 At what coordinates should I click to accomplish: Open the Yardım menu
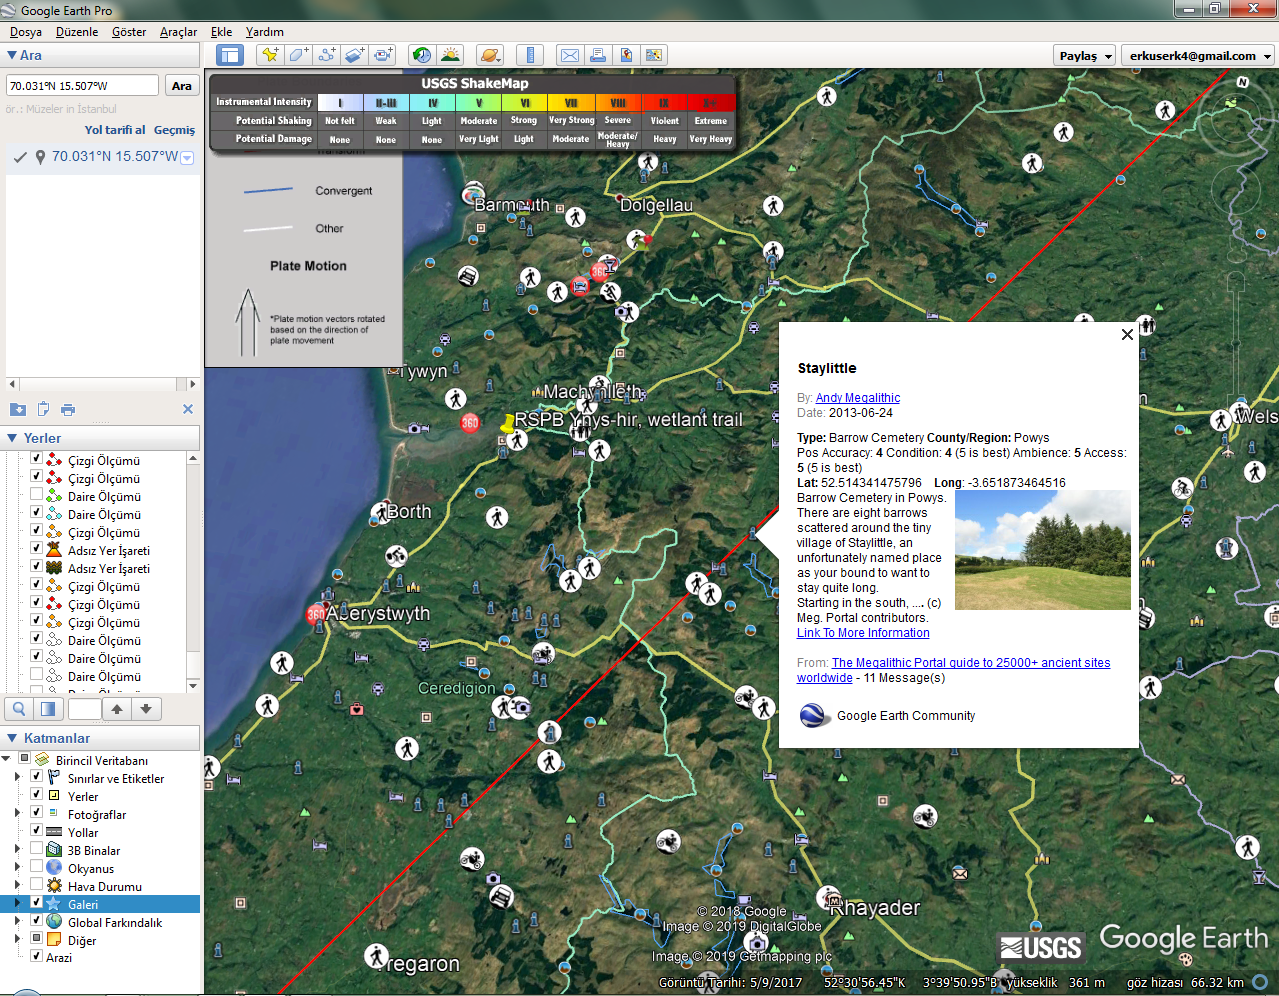click(x=264, y=32)
